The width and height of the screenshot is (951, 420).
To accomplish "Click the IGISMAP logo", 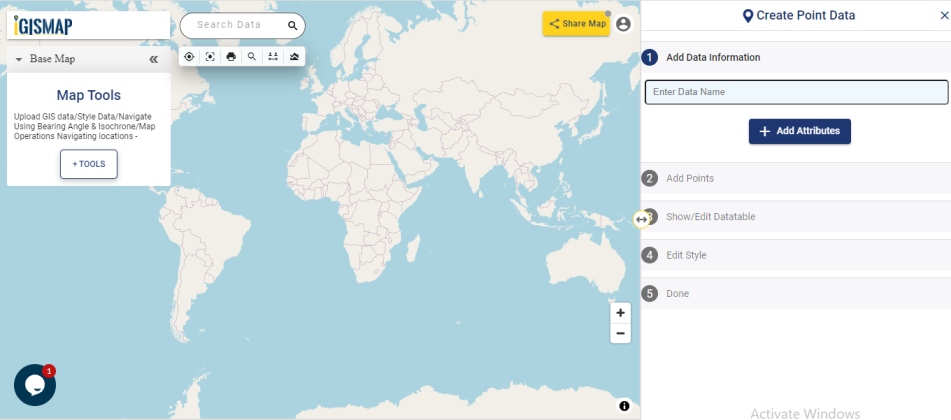I will [43, 25].
